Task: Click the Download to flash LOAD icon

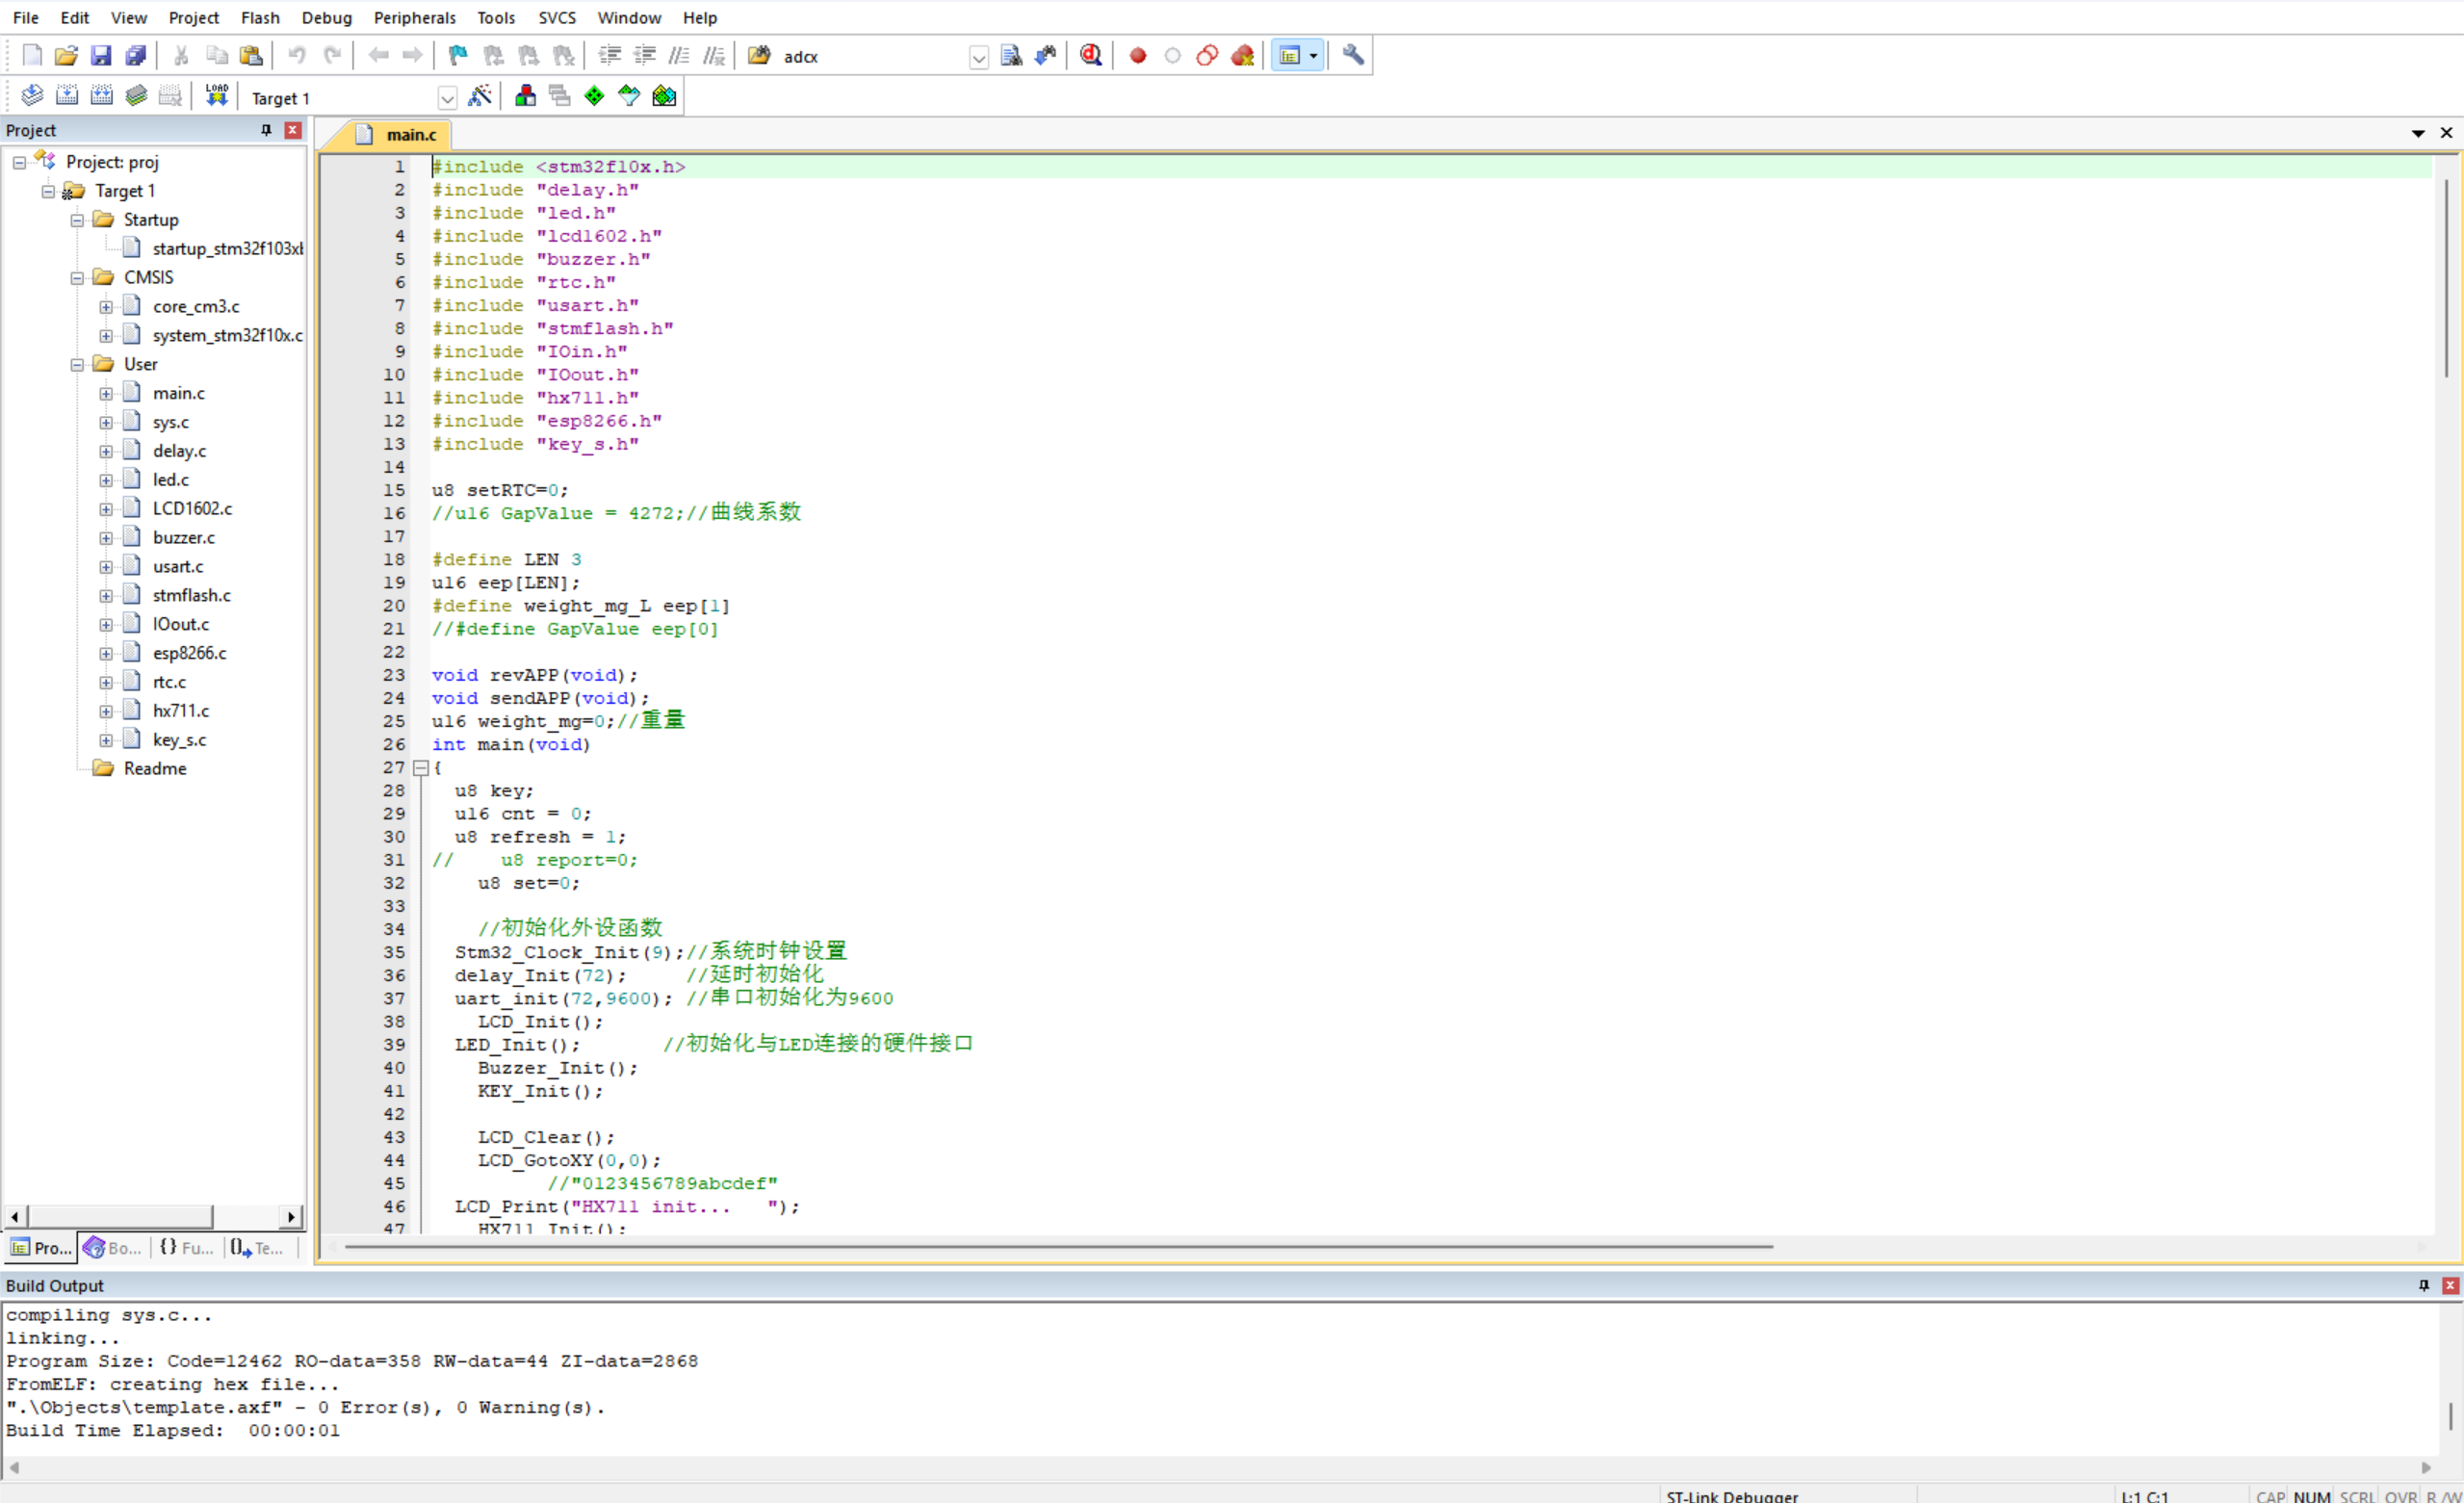Action: point(216,96)
